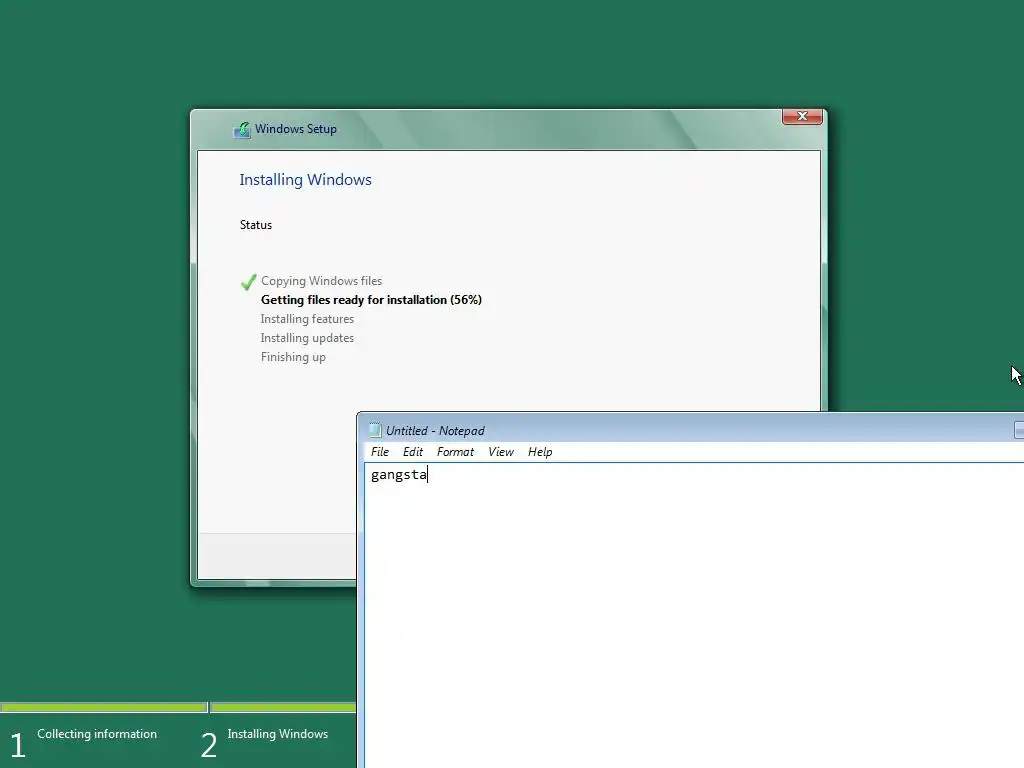Click the Collecting information progress bar
1024x768 pixels.
point(104,707)
